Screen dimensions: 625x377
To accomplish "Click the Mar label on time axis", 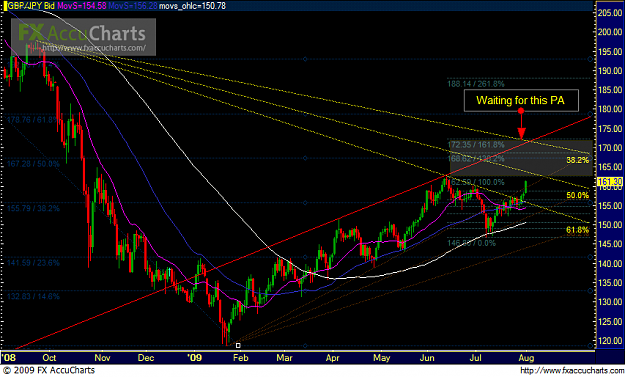I will (x=284, y=357).
